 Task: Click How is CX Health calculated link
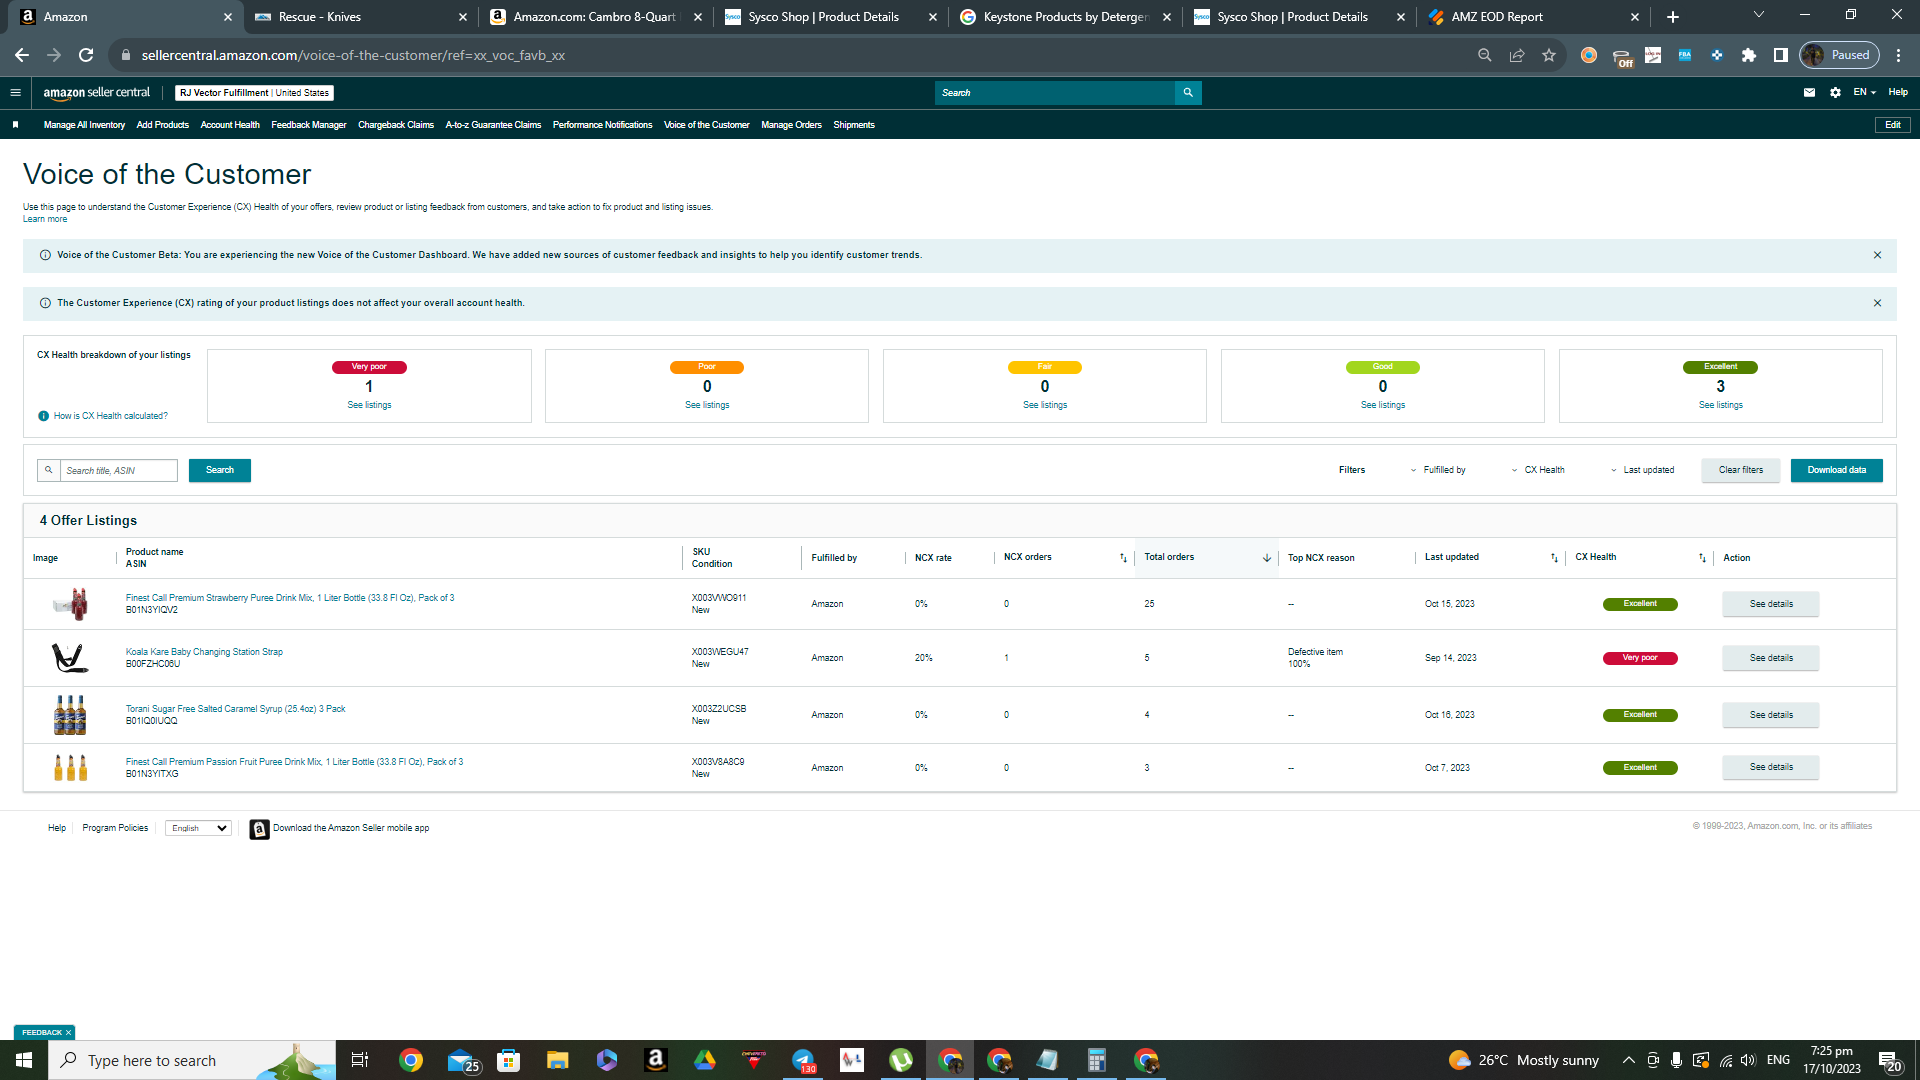(110, 416)
